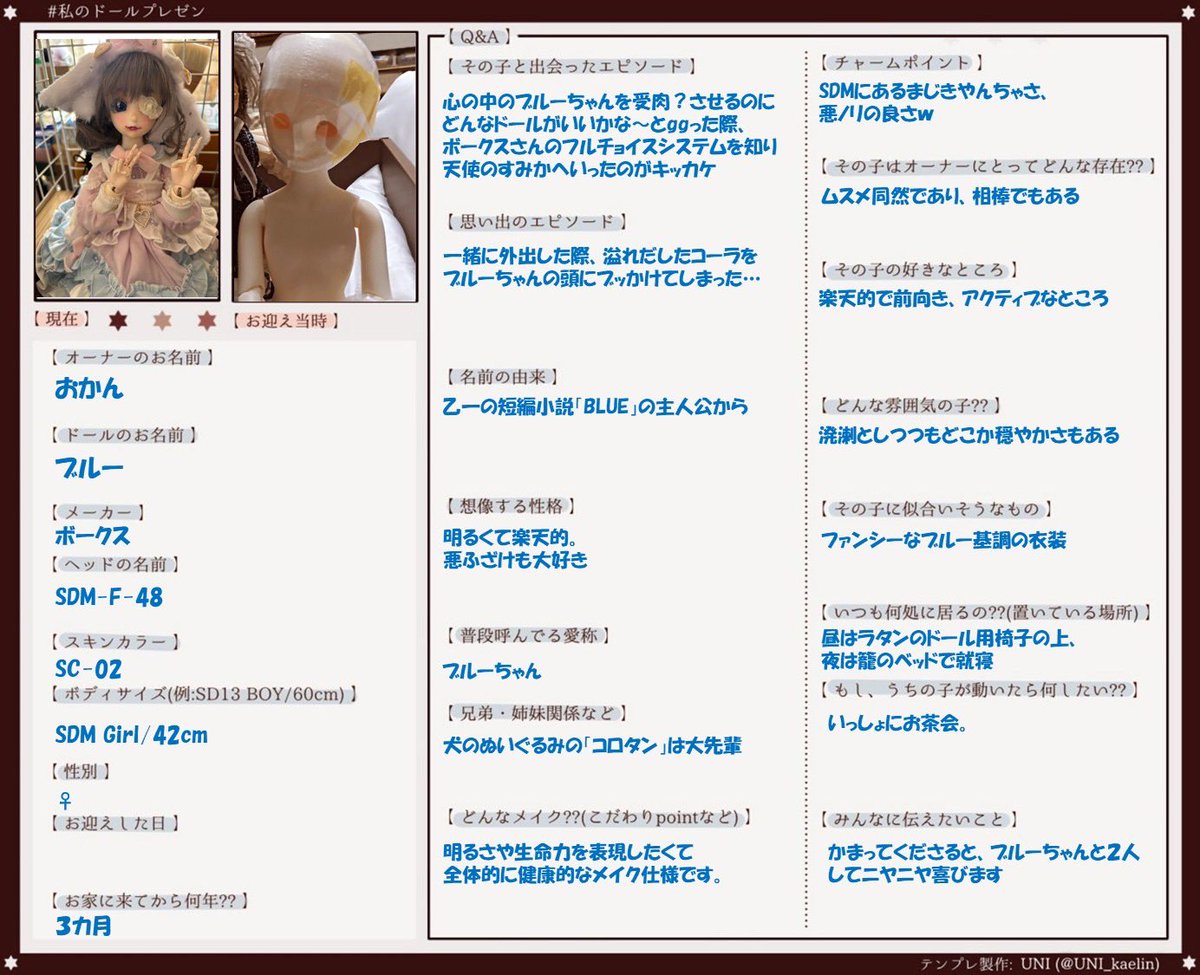
Task: Click the 【どんな雰囲気の子??】 question
Action: 909,405
